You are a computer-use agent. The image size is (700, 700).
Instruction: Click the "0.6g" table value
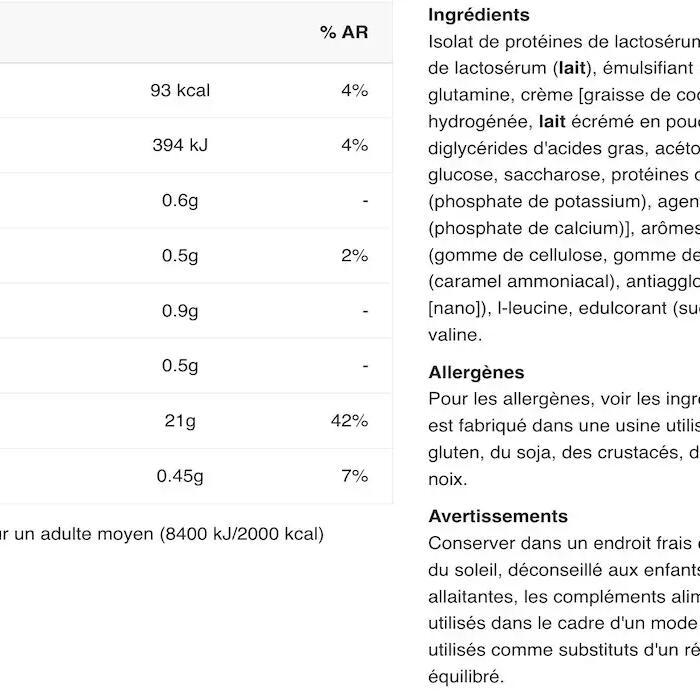(x=180, y=201)
